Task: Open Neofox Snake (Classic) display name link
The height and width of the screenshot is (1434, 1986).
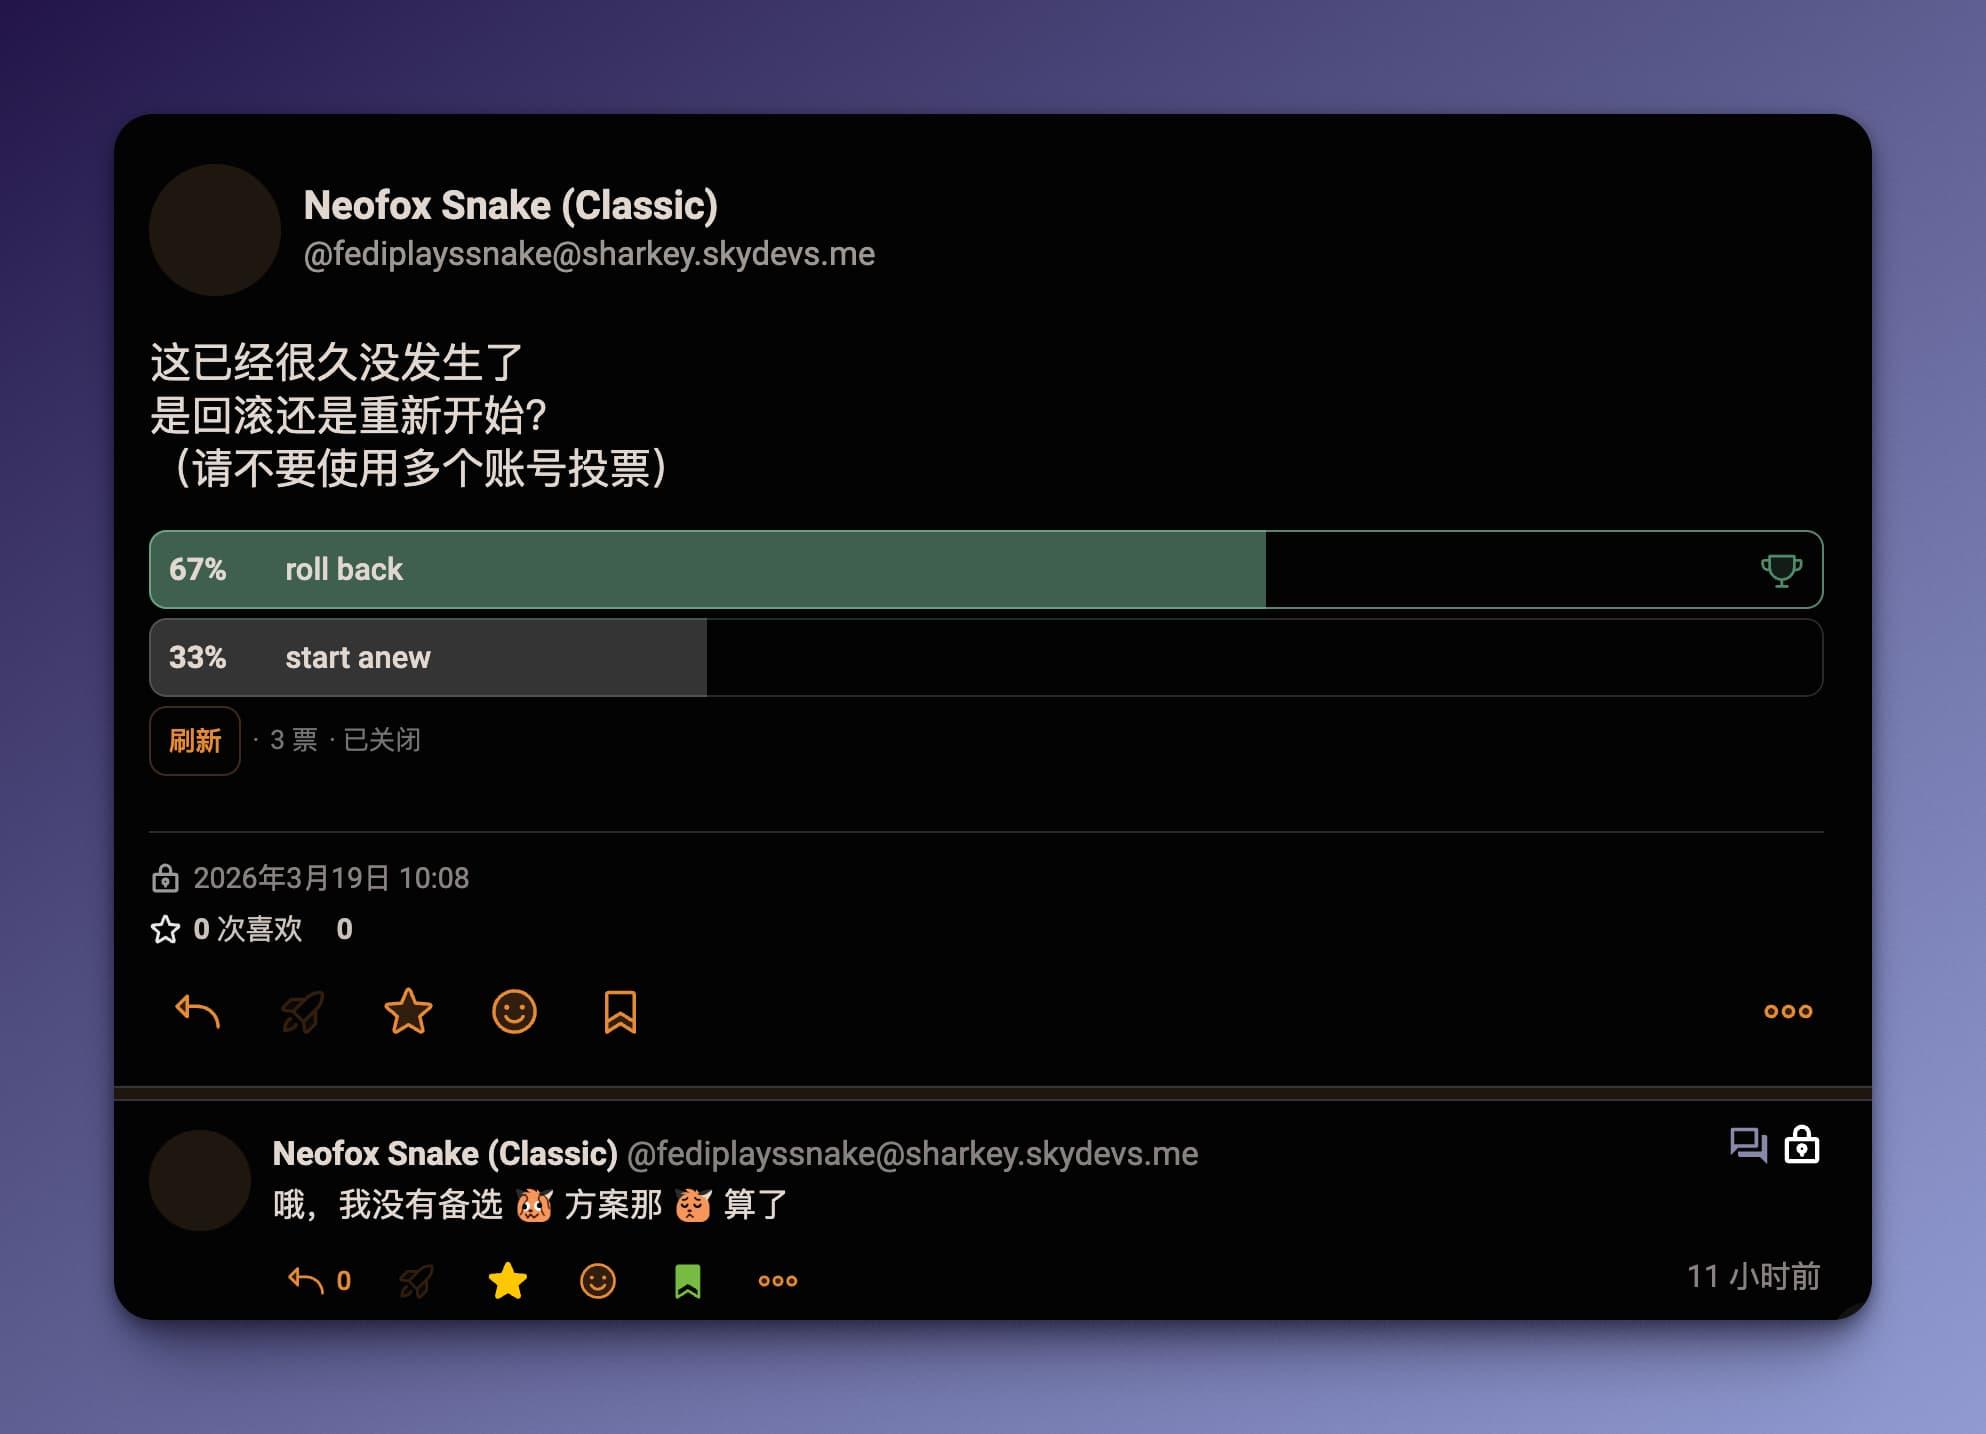Action: click(510, 205)
